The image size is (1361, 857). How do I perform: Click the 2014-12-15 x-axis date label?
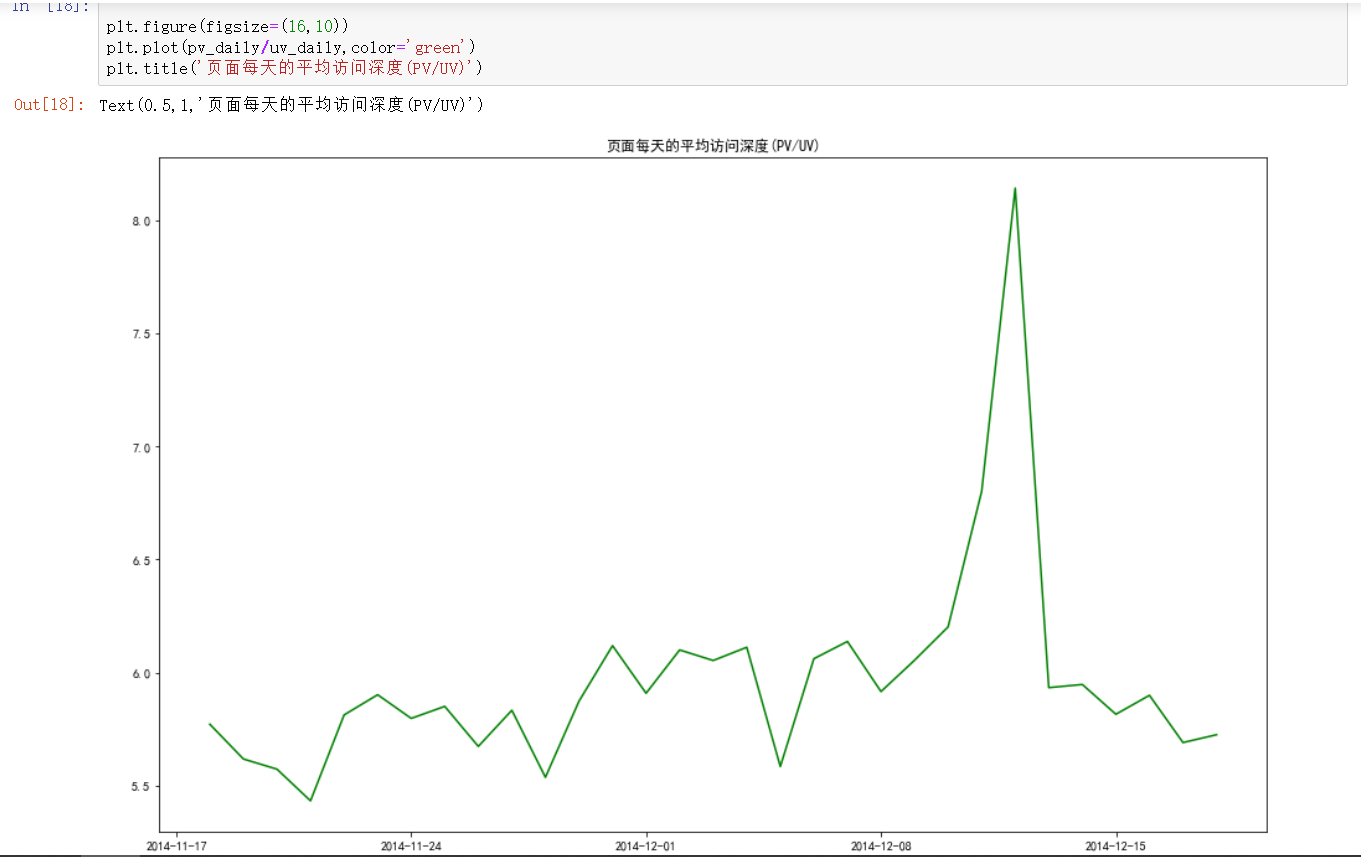point(1116,846)
